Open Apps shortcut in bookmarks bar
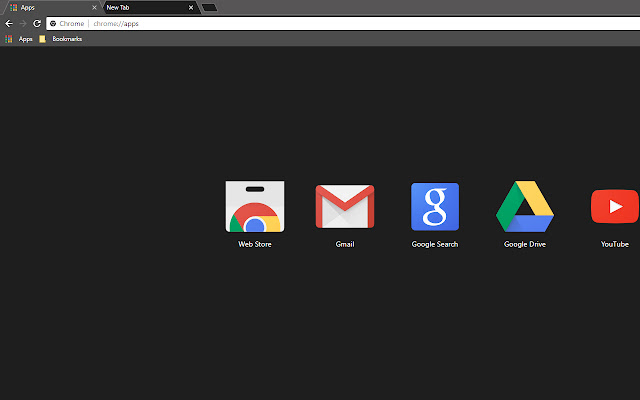 click(x=19, y=39)
